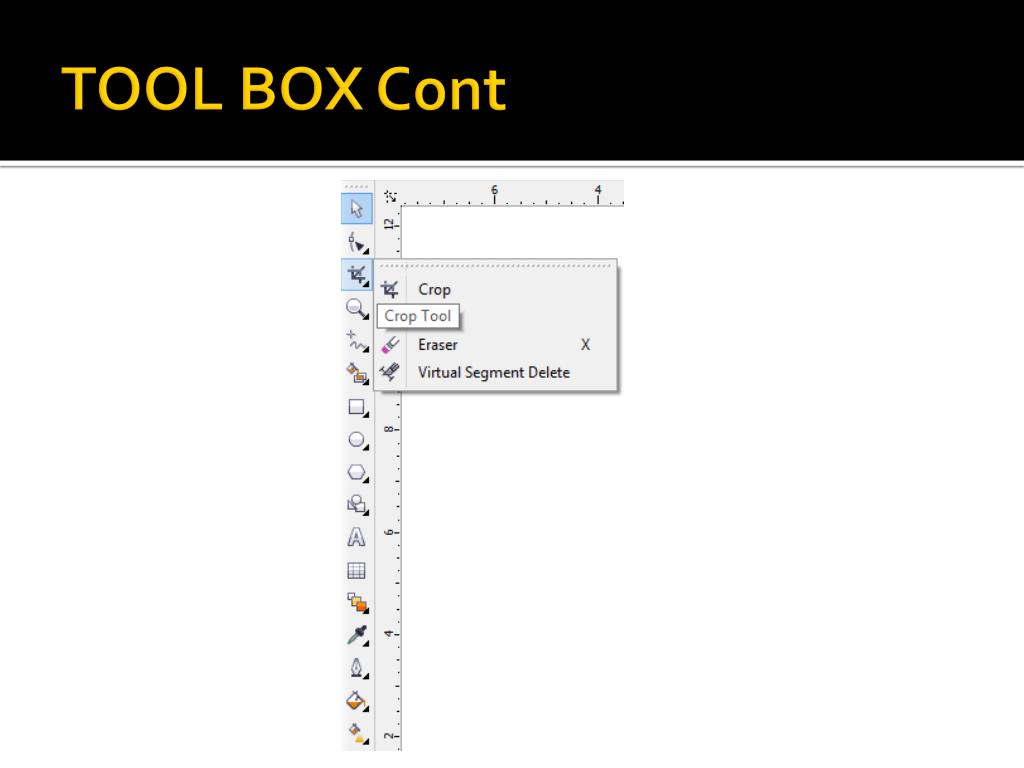Select the Blend interactive tool
This screenshot has height=768, width=1024.
tap(357, 603)
